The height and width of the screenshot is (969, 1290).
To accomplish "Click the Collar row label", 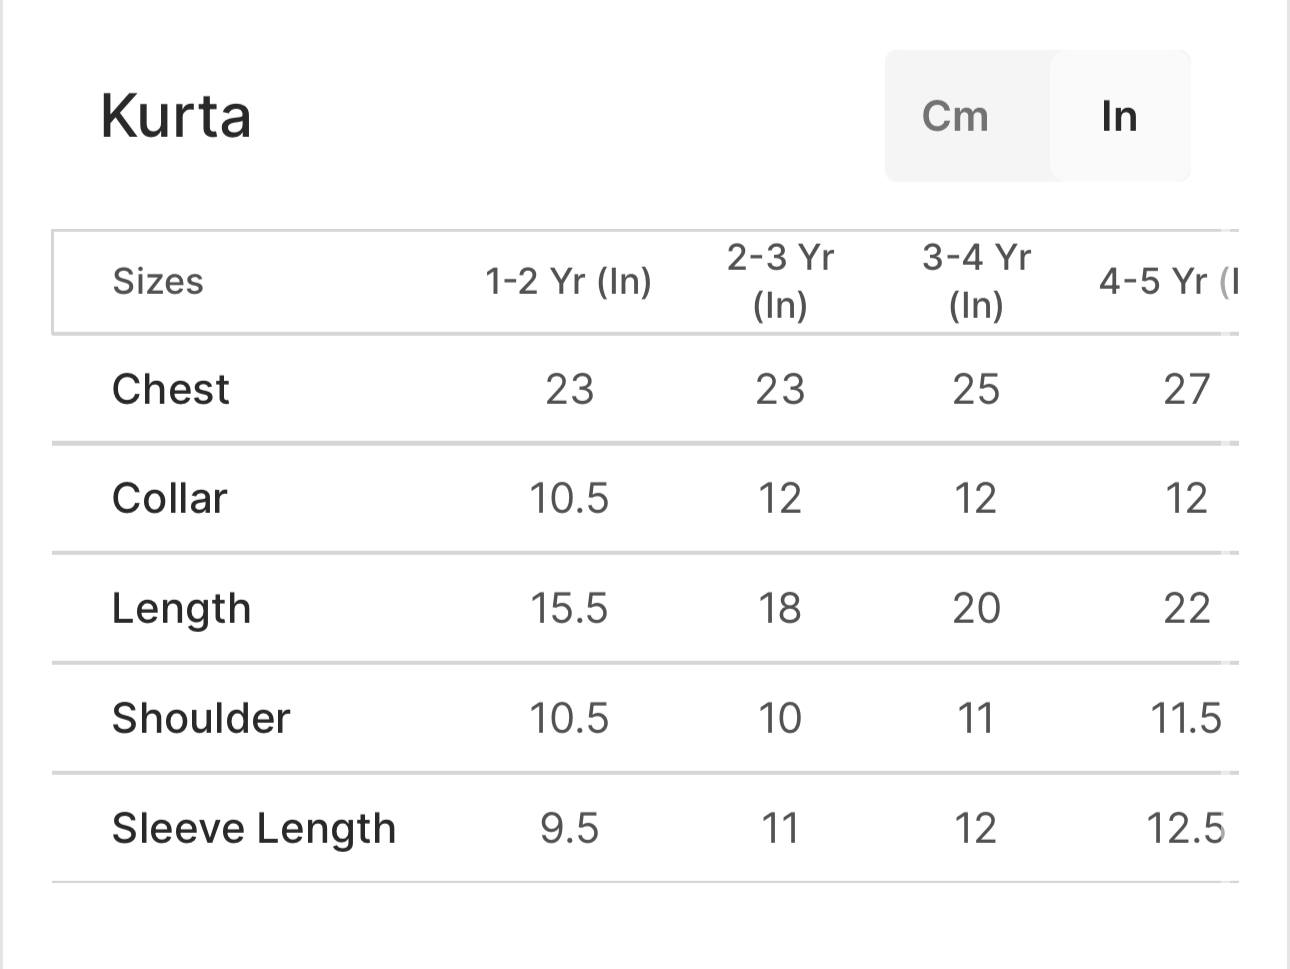I will coord(170,498).
